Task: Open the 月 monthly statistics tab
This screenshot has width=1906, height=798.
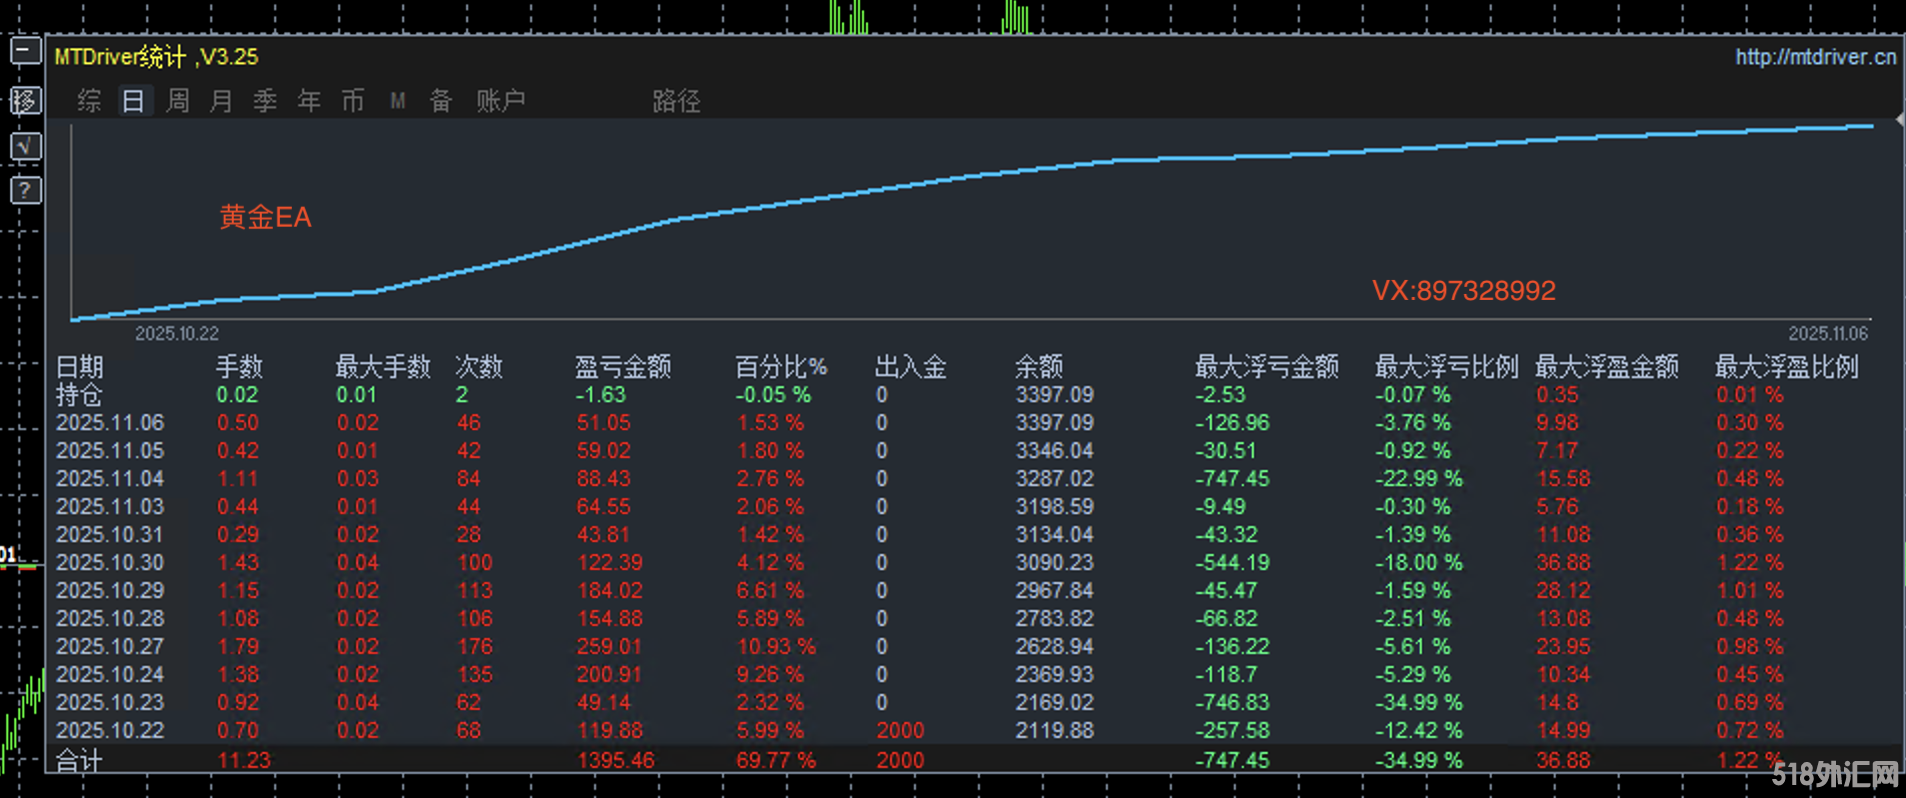Action: pyautogui.click(x=221, y=101)
